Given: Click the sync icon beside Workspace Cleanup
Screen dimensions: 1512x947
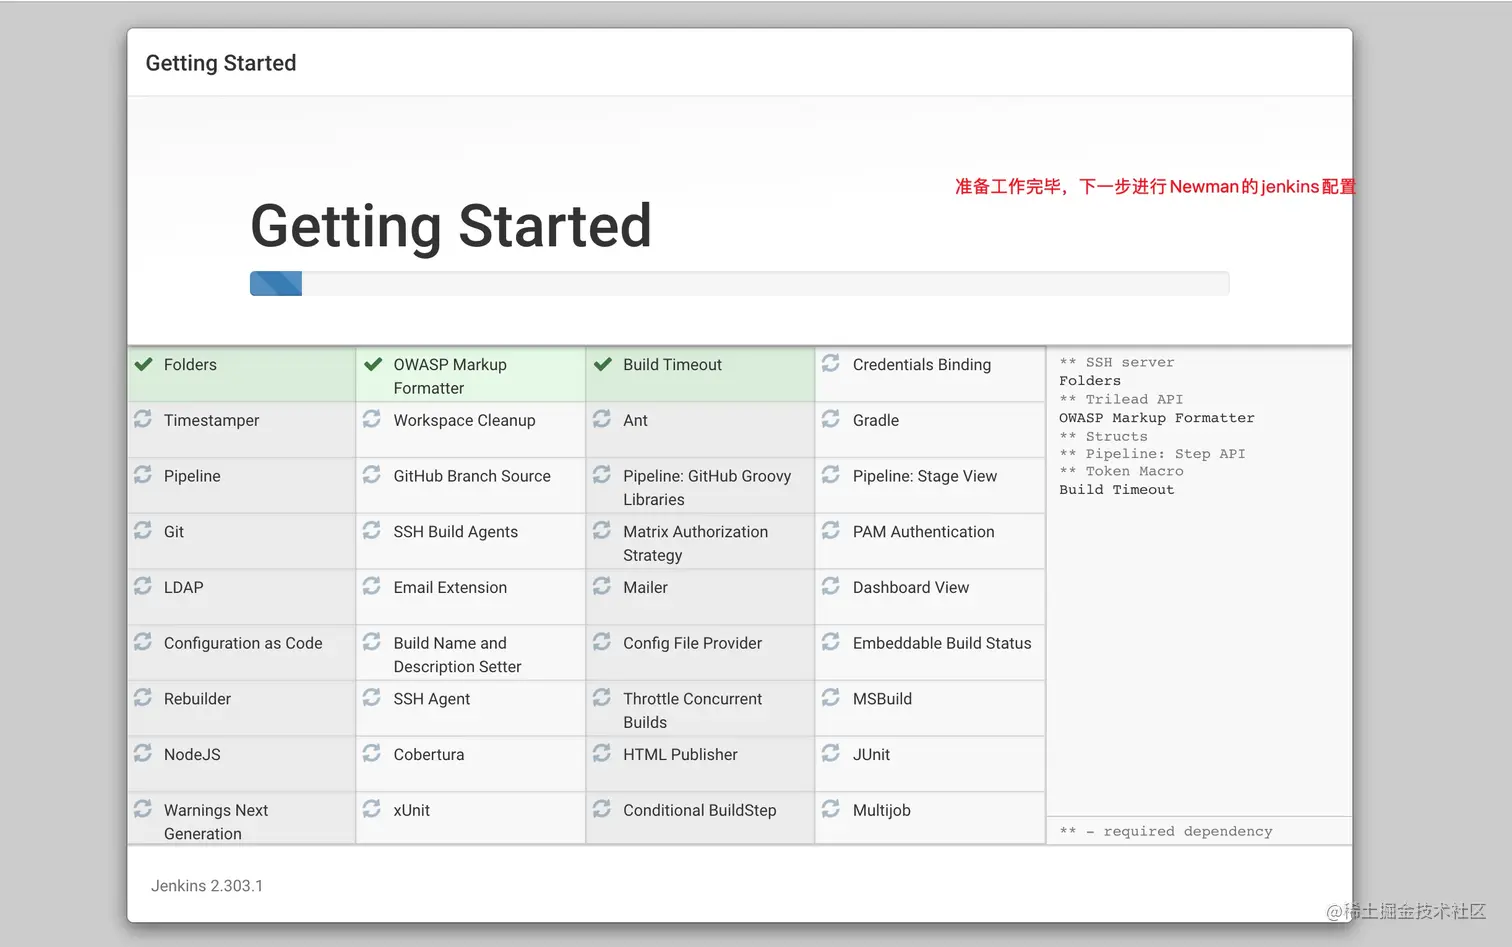Looking at the screenshot, I should tap(372, 419).
